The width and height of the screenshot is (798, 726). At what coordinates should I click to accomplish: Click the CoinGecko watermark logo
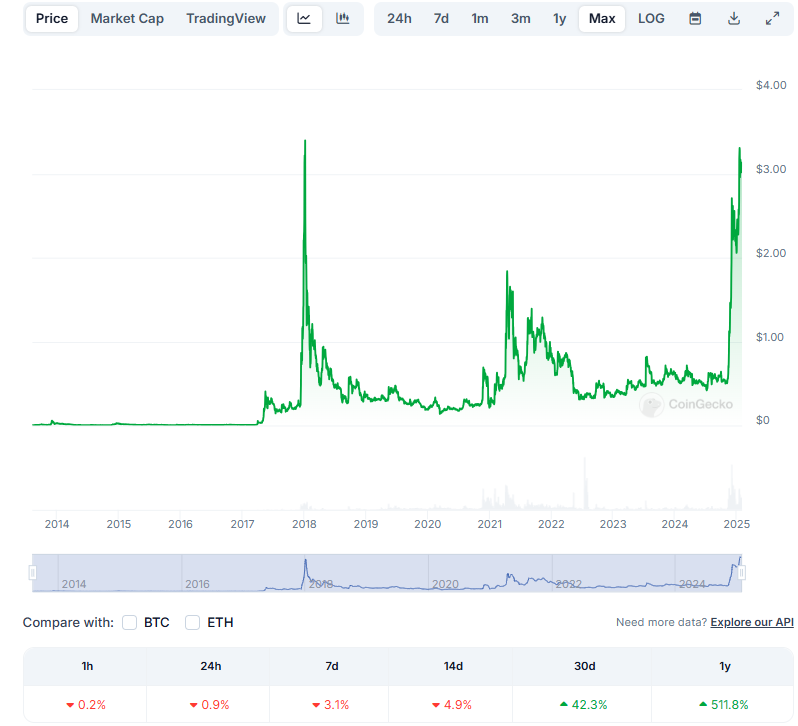coord(686,405)
